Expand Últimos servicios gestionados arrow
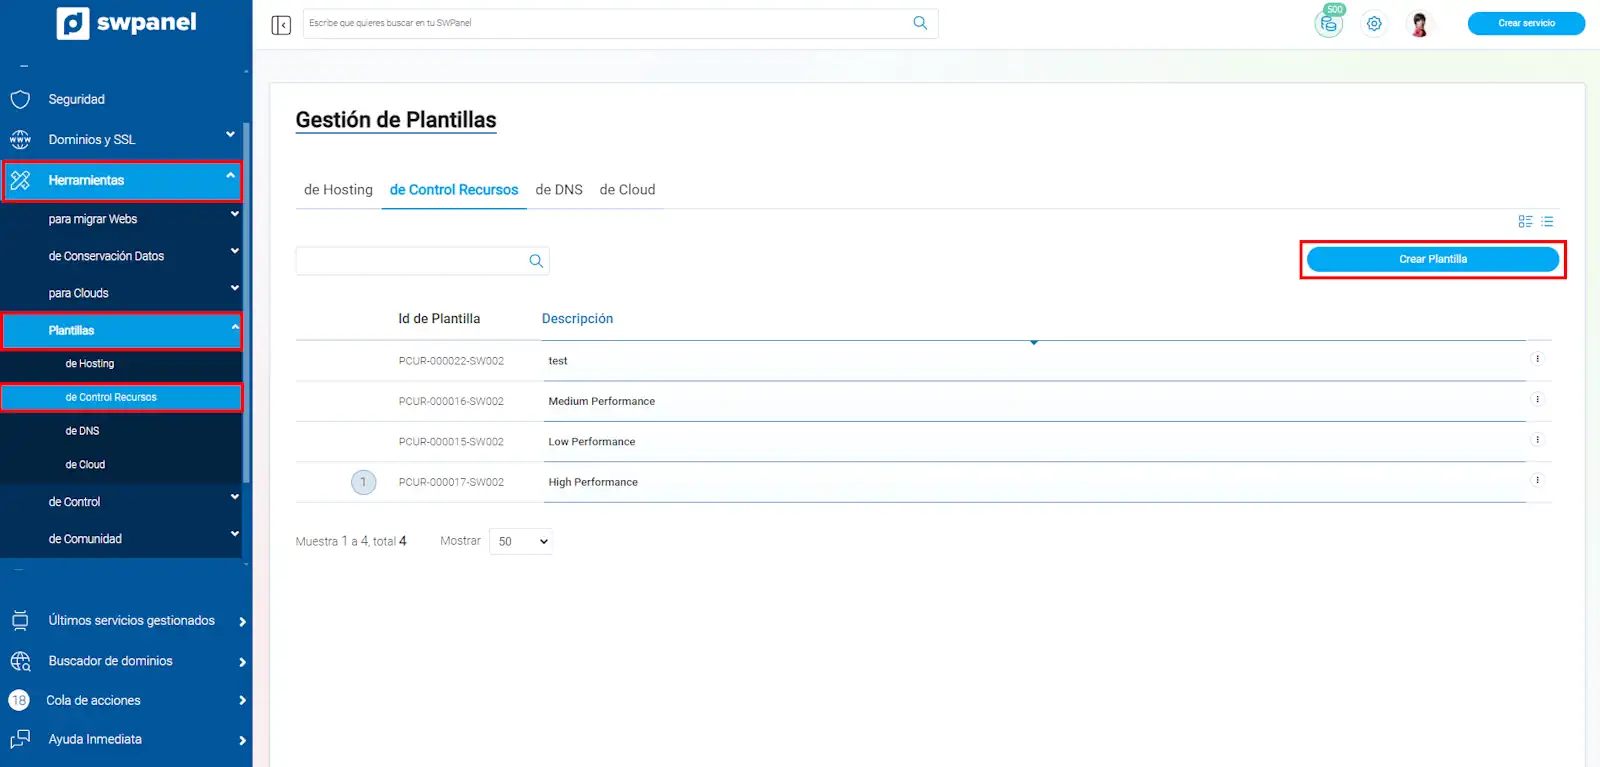 pyautogui.click(x=242, y=622)
